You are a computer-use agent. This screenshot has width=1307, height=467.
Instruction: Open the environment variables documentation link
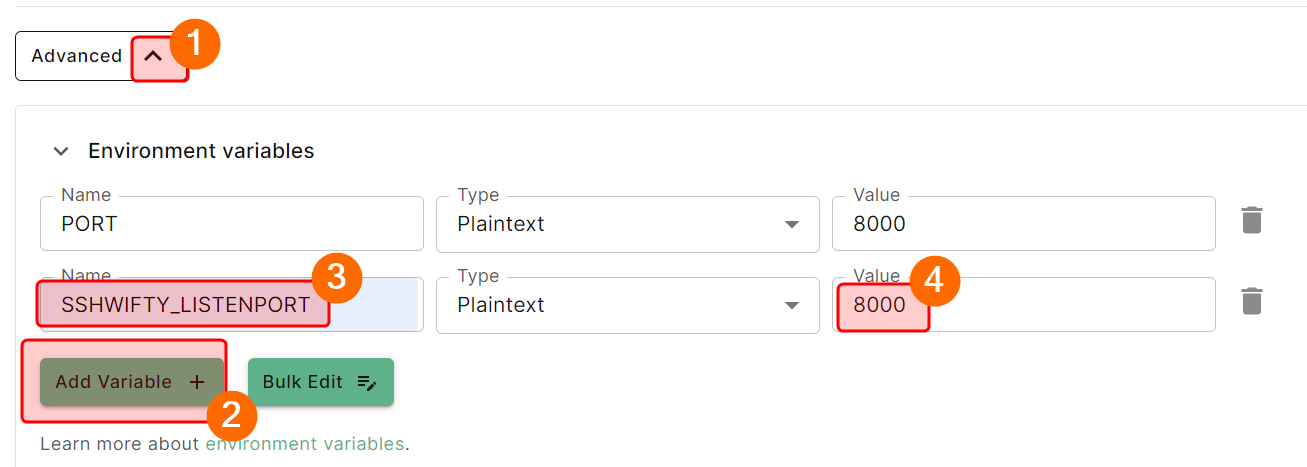(x=305, y=443)
